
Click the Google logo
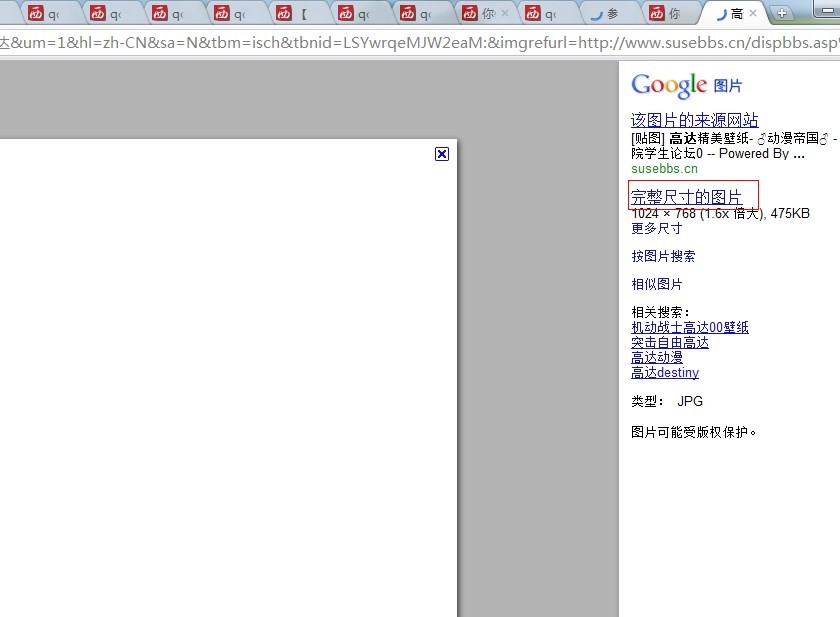click(x=669, y=86)
